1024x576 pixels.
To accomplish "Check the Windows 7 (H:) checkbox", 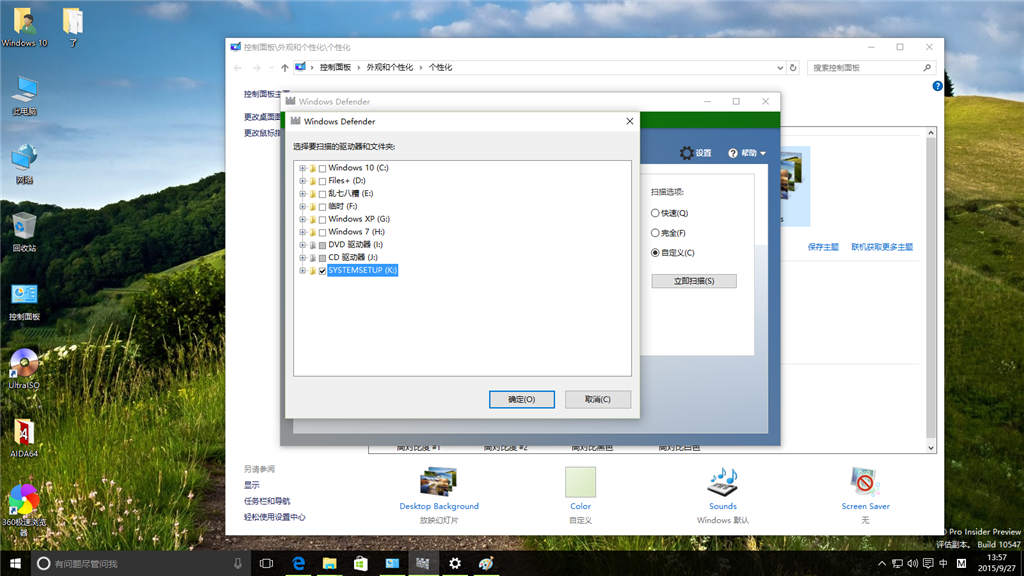I will pyautogui.click(x=322, y=232).
